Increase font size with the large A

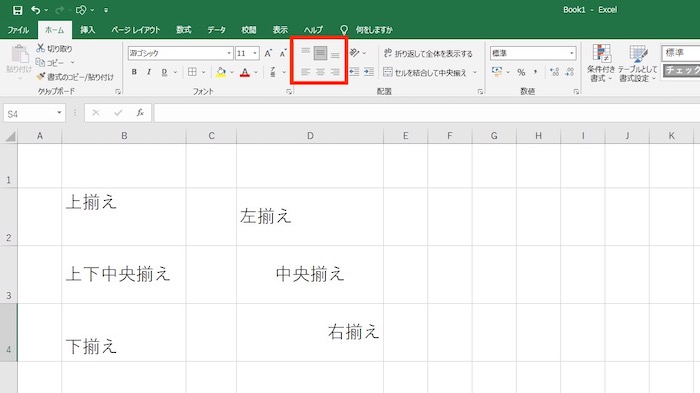tap(268, 54)
